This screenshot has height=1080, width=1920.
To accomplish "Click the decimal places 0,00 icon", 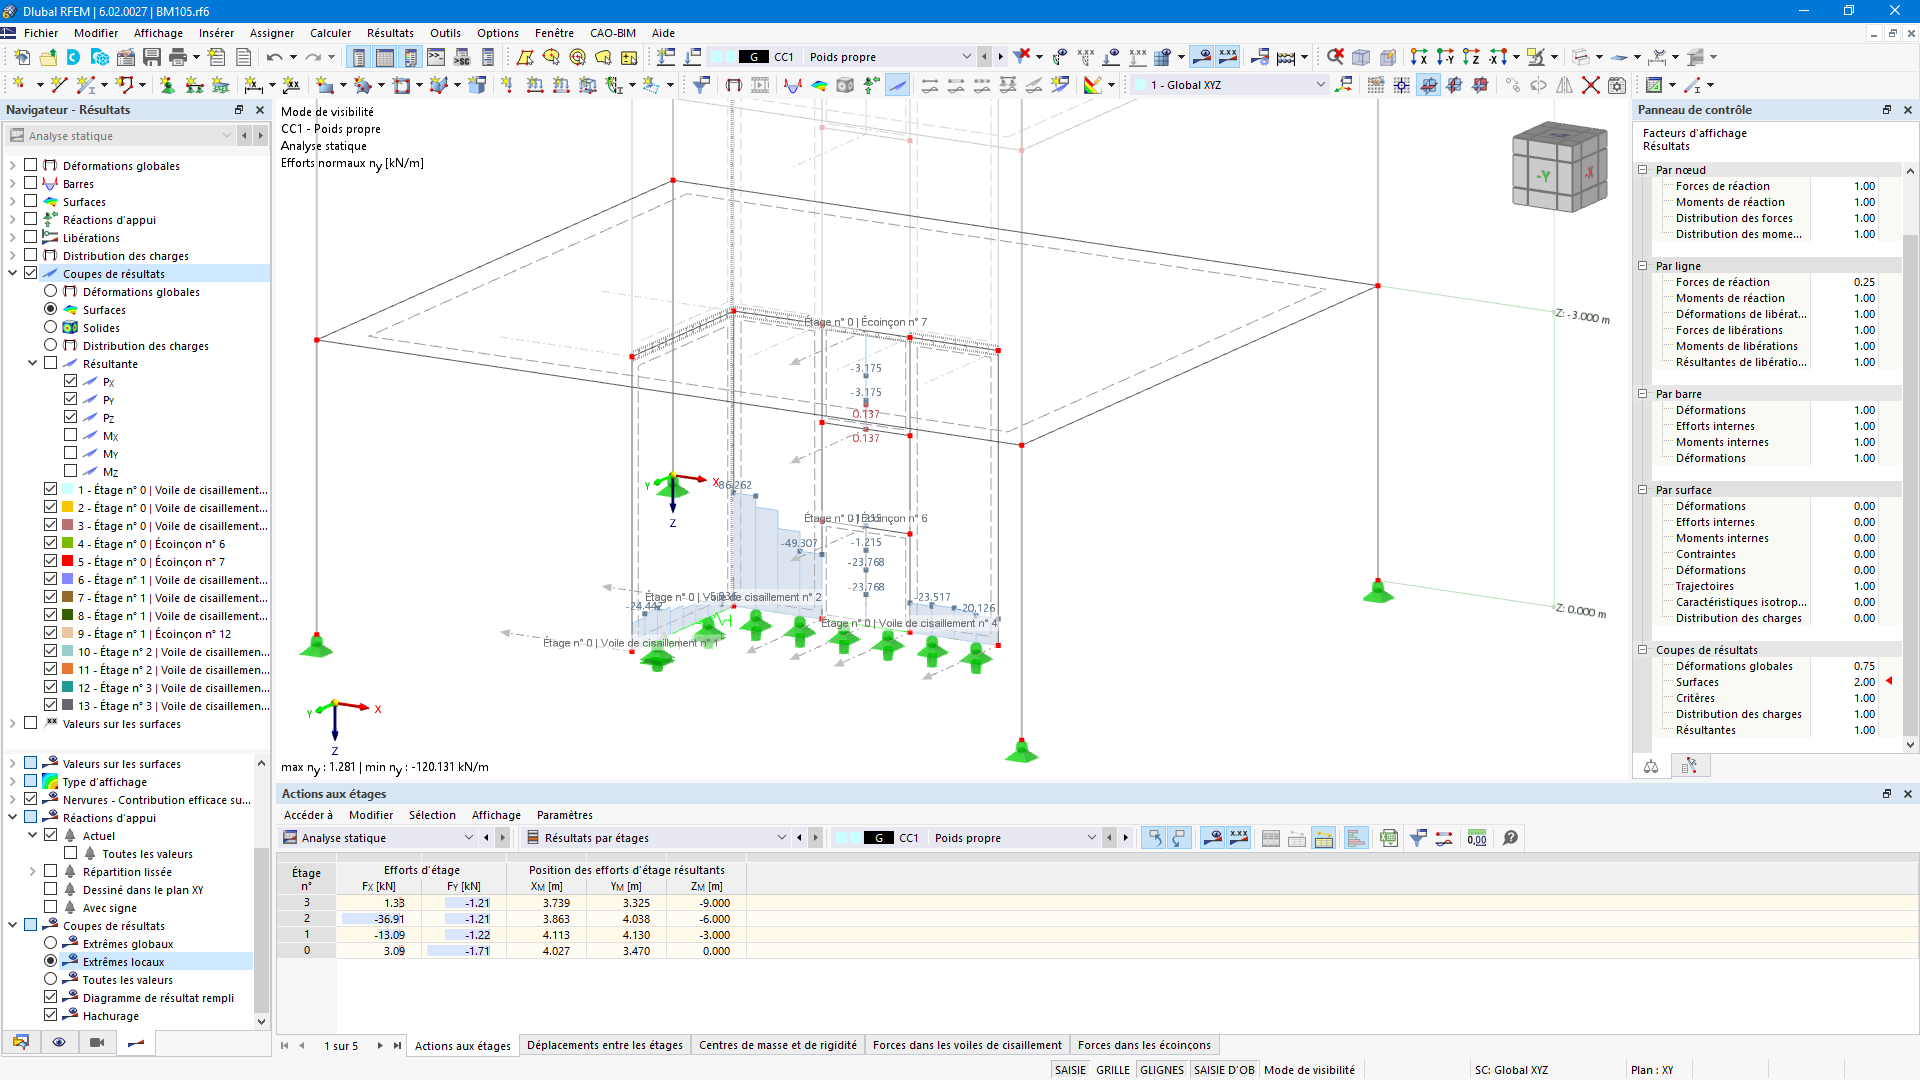I will (x=1477, y=838).
